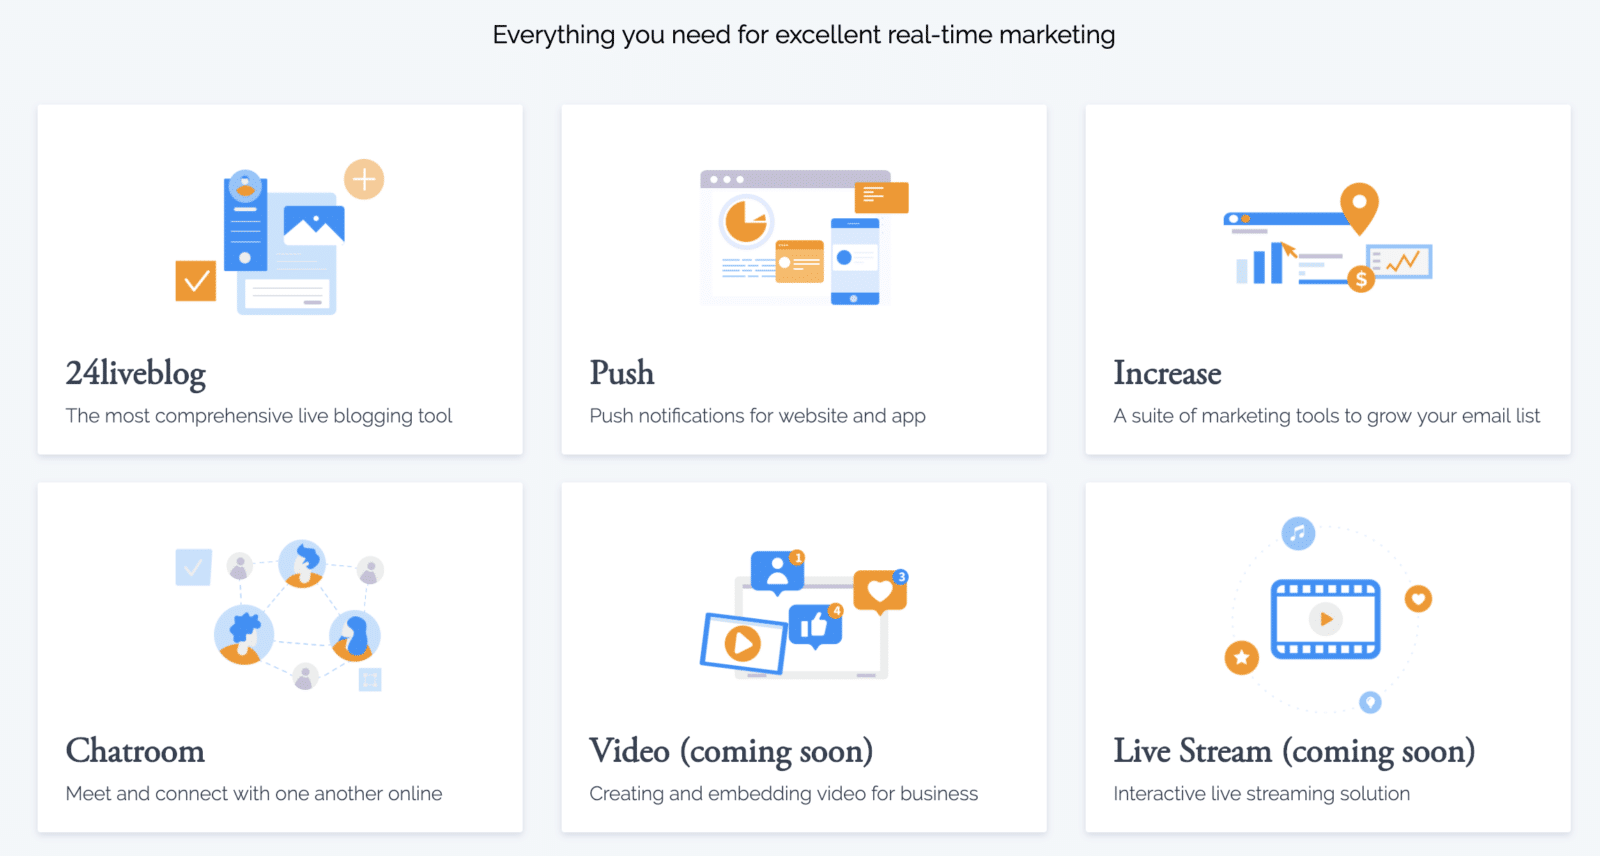Open the 24liveblog heading link
Screen dimensions: 1600x856
click(136, 373)
